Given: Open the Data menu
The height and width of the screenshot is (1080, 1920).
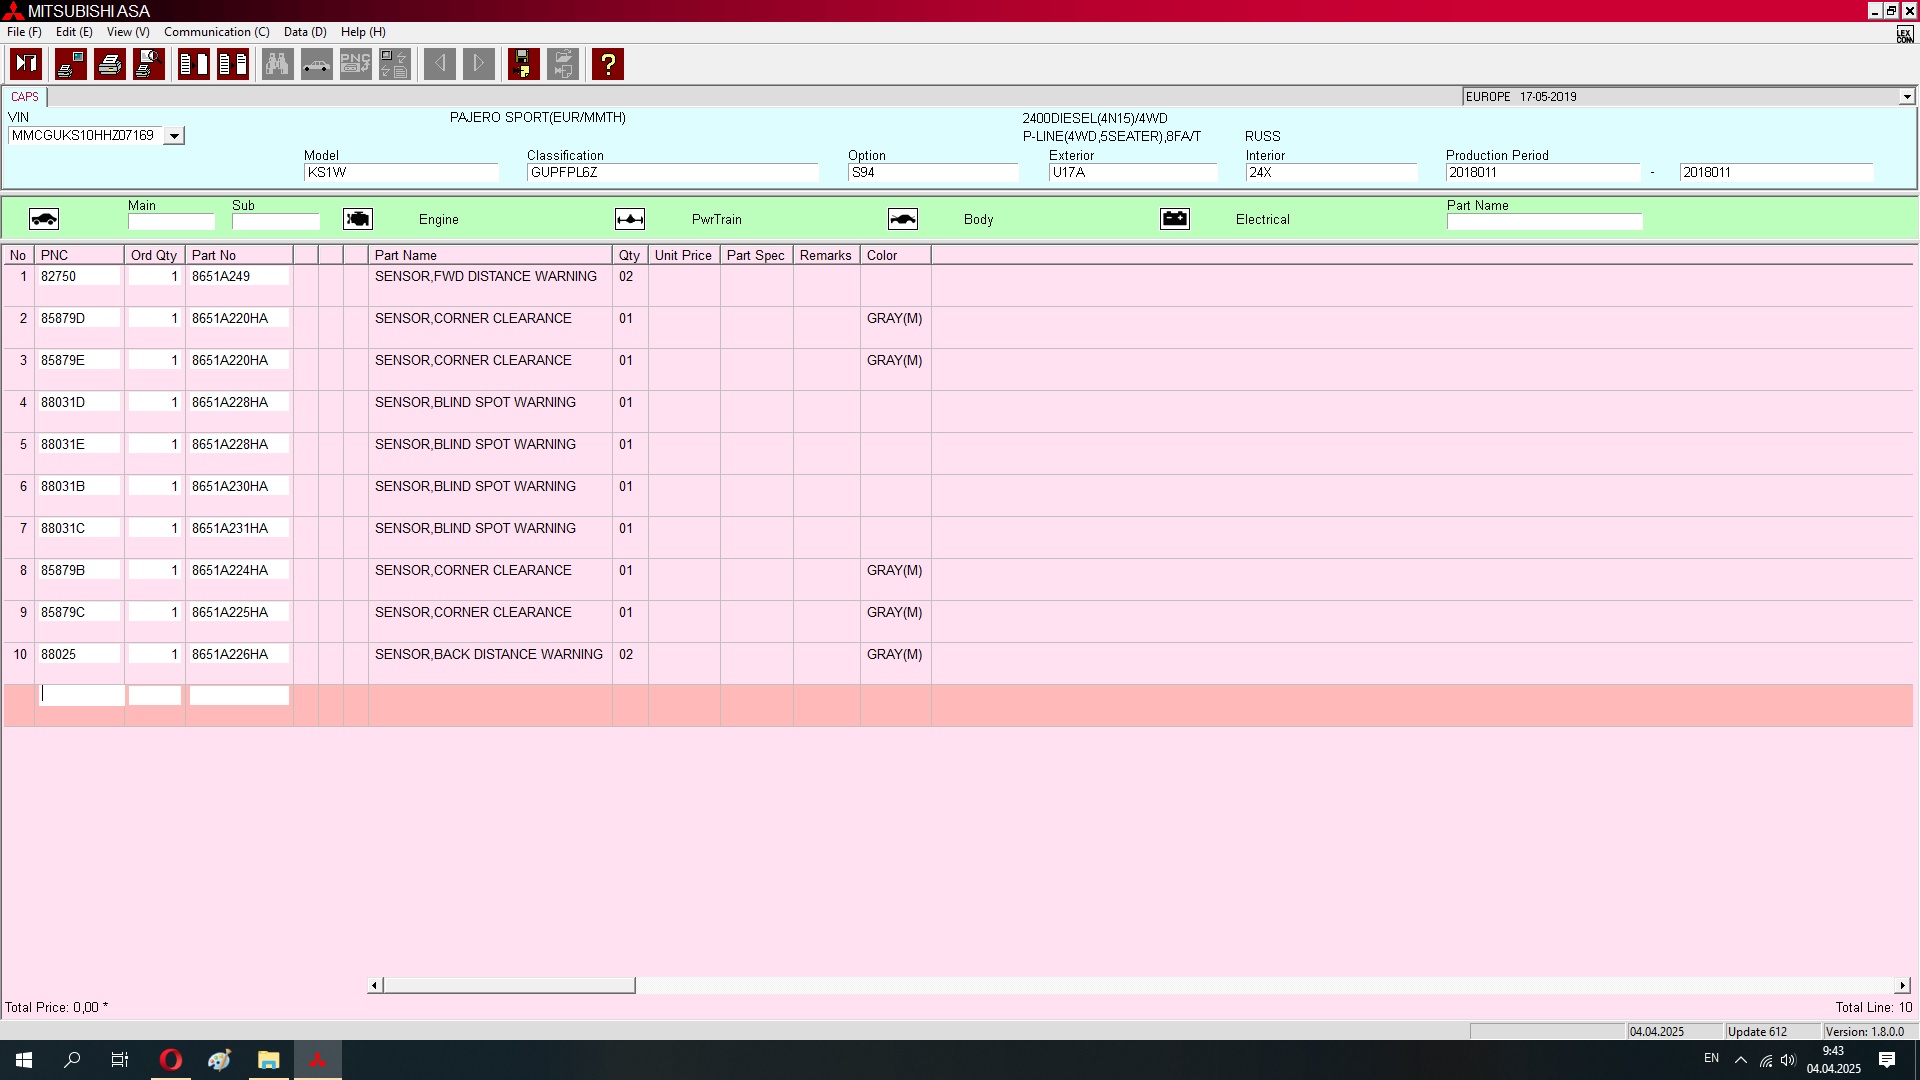Looking at the screenshot, I should (x=305, y=32).
